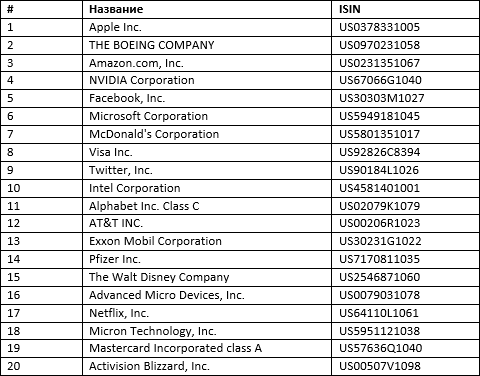Click the Visa Inc. cell
This screenshot has width=480, height=376.
207,152
